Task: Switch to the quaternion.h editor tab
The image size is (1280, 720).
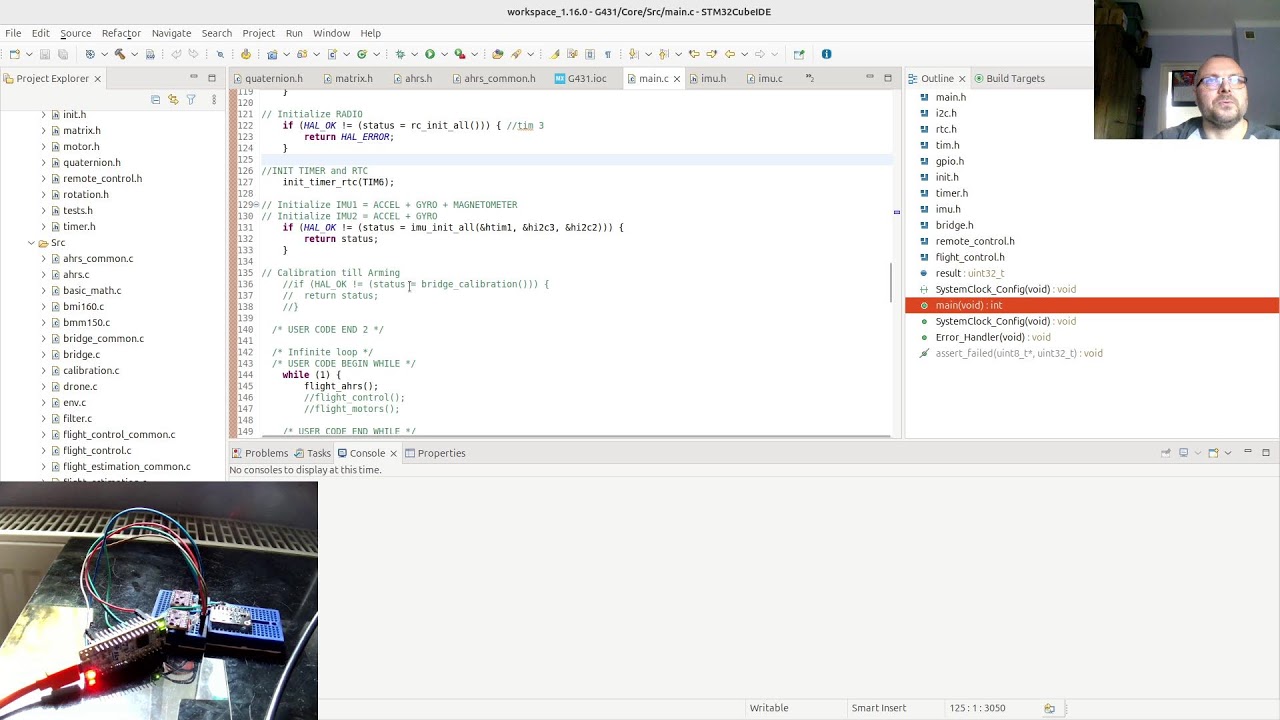Action: pos(267,78)
